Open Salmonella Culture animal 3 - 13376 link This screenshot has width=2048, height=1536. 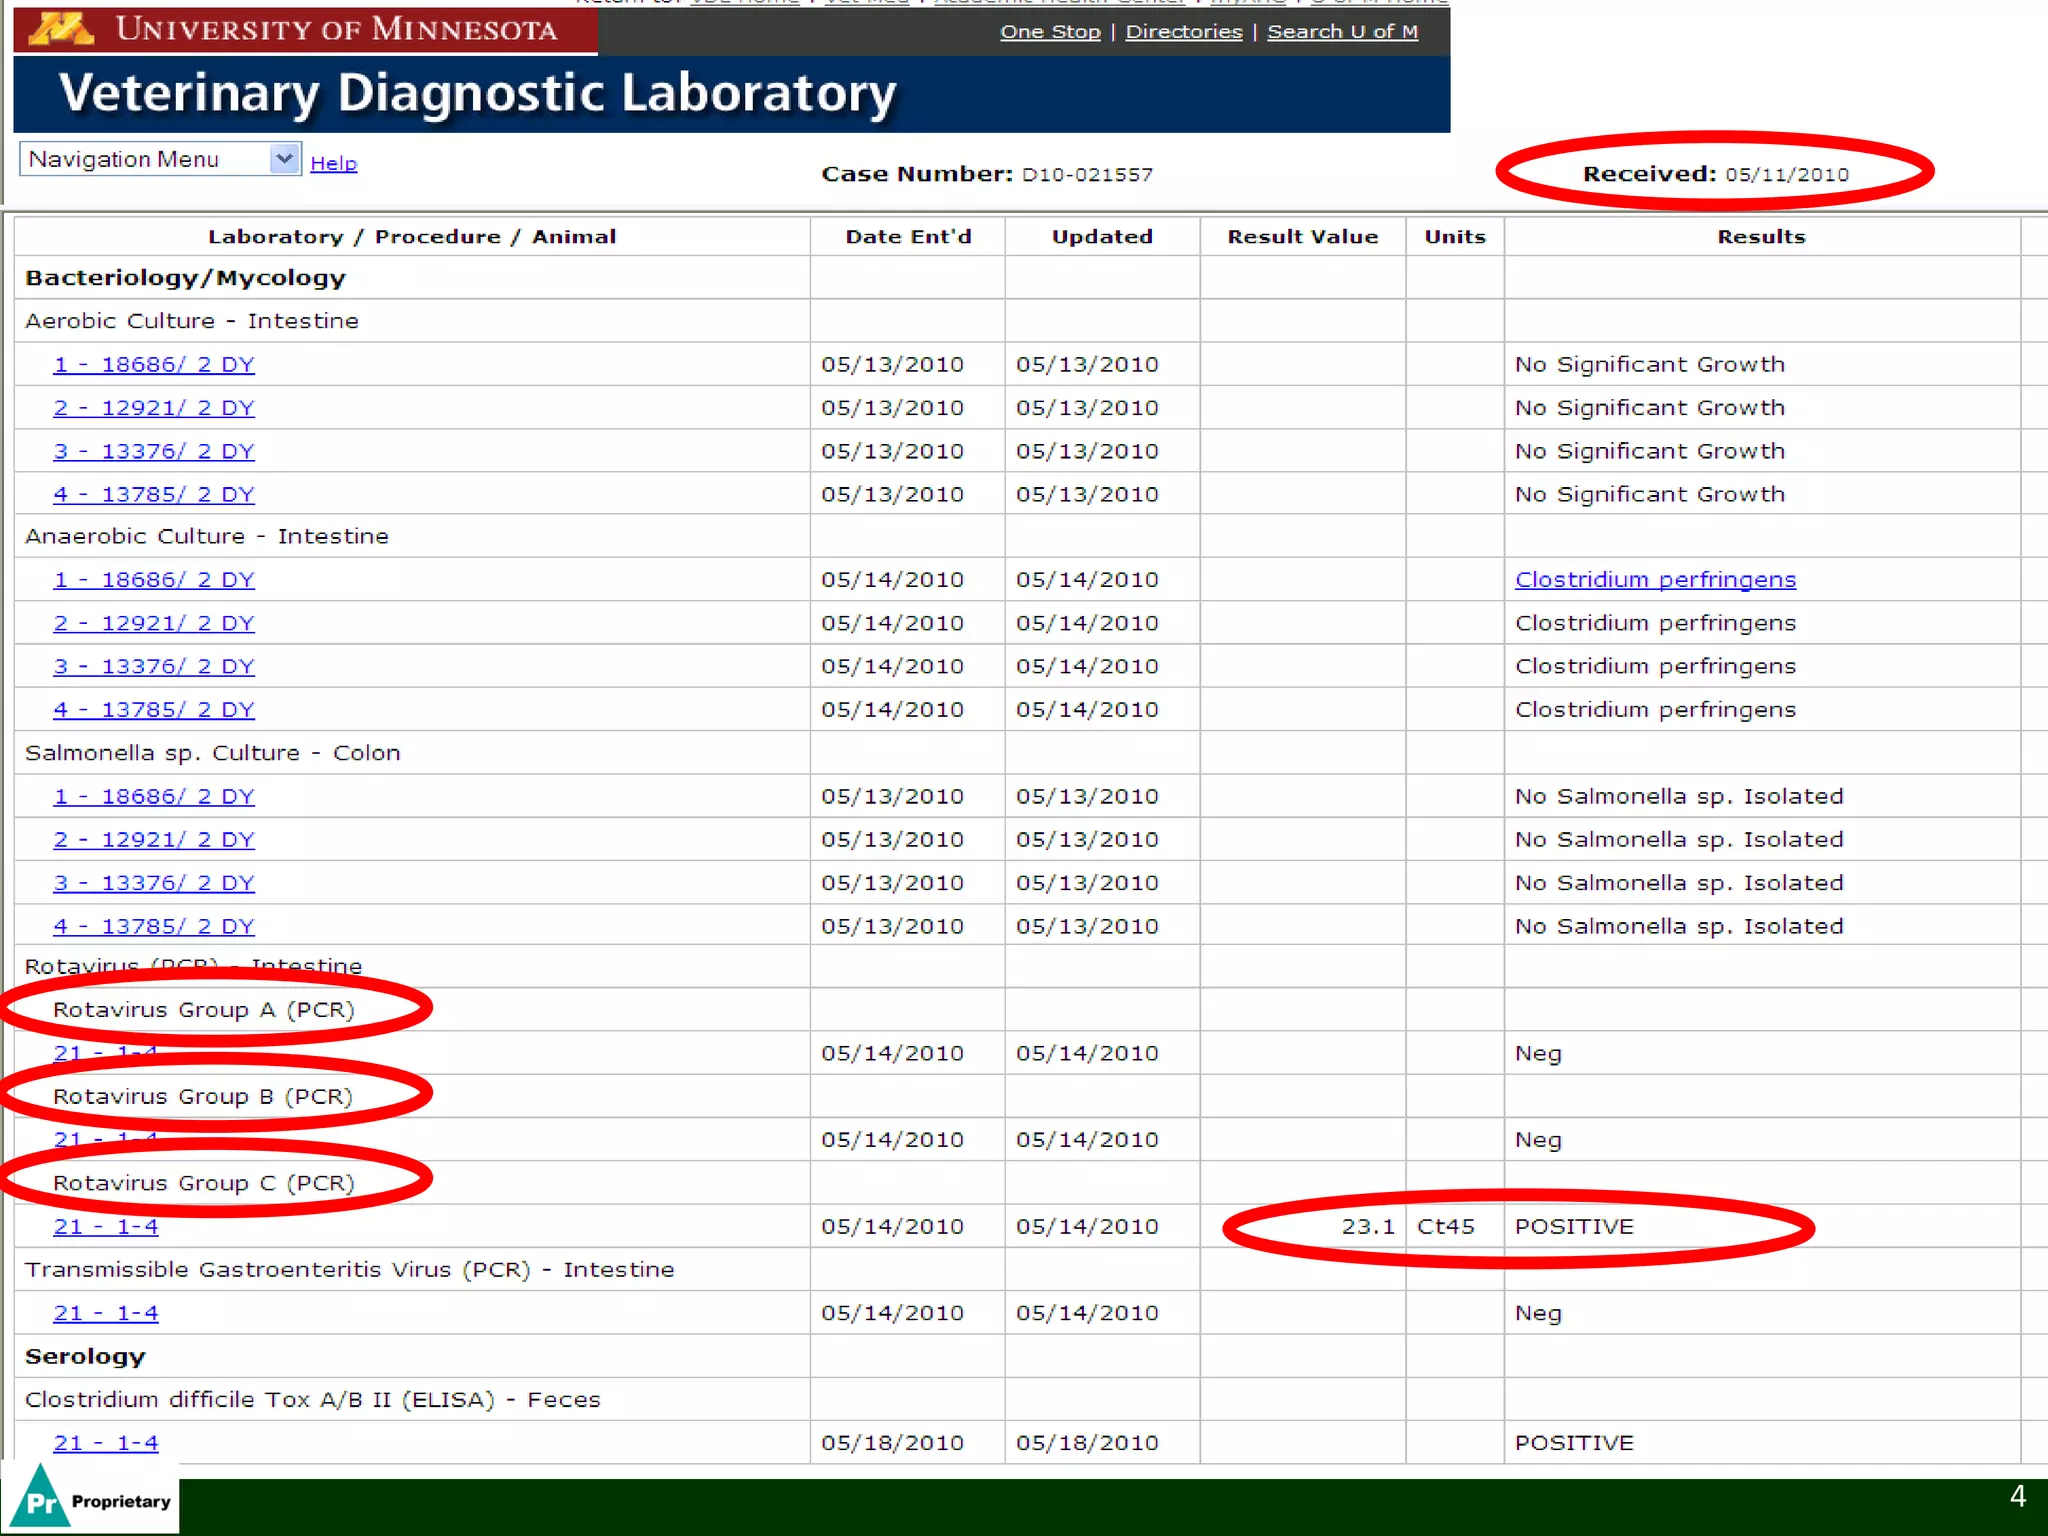point(154,884)
